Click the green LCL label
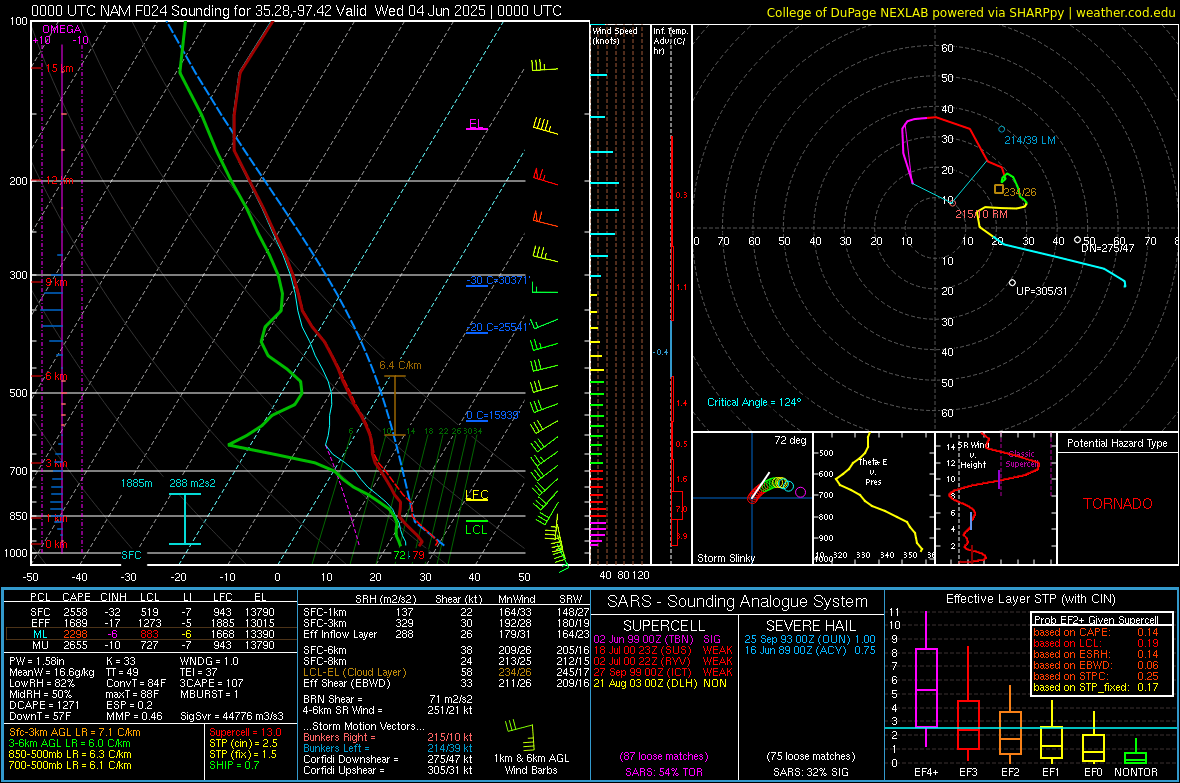 coord(476,529)
